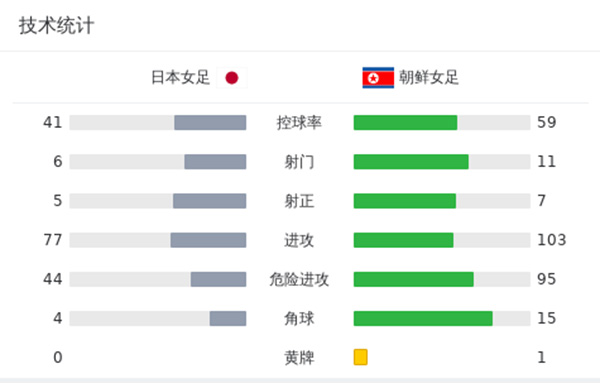Viewport: 600px width, 383px height.
Task: Click the 危险进攻 stat label
Action: [299, 279]
